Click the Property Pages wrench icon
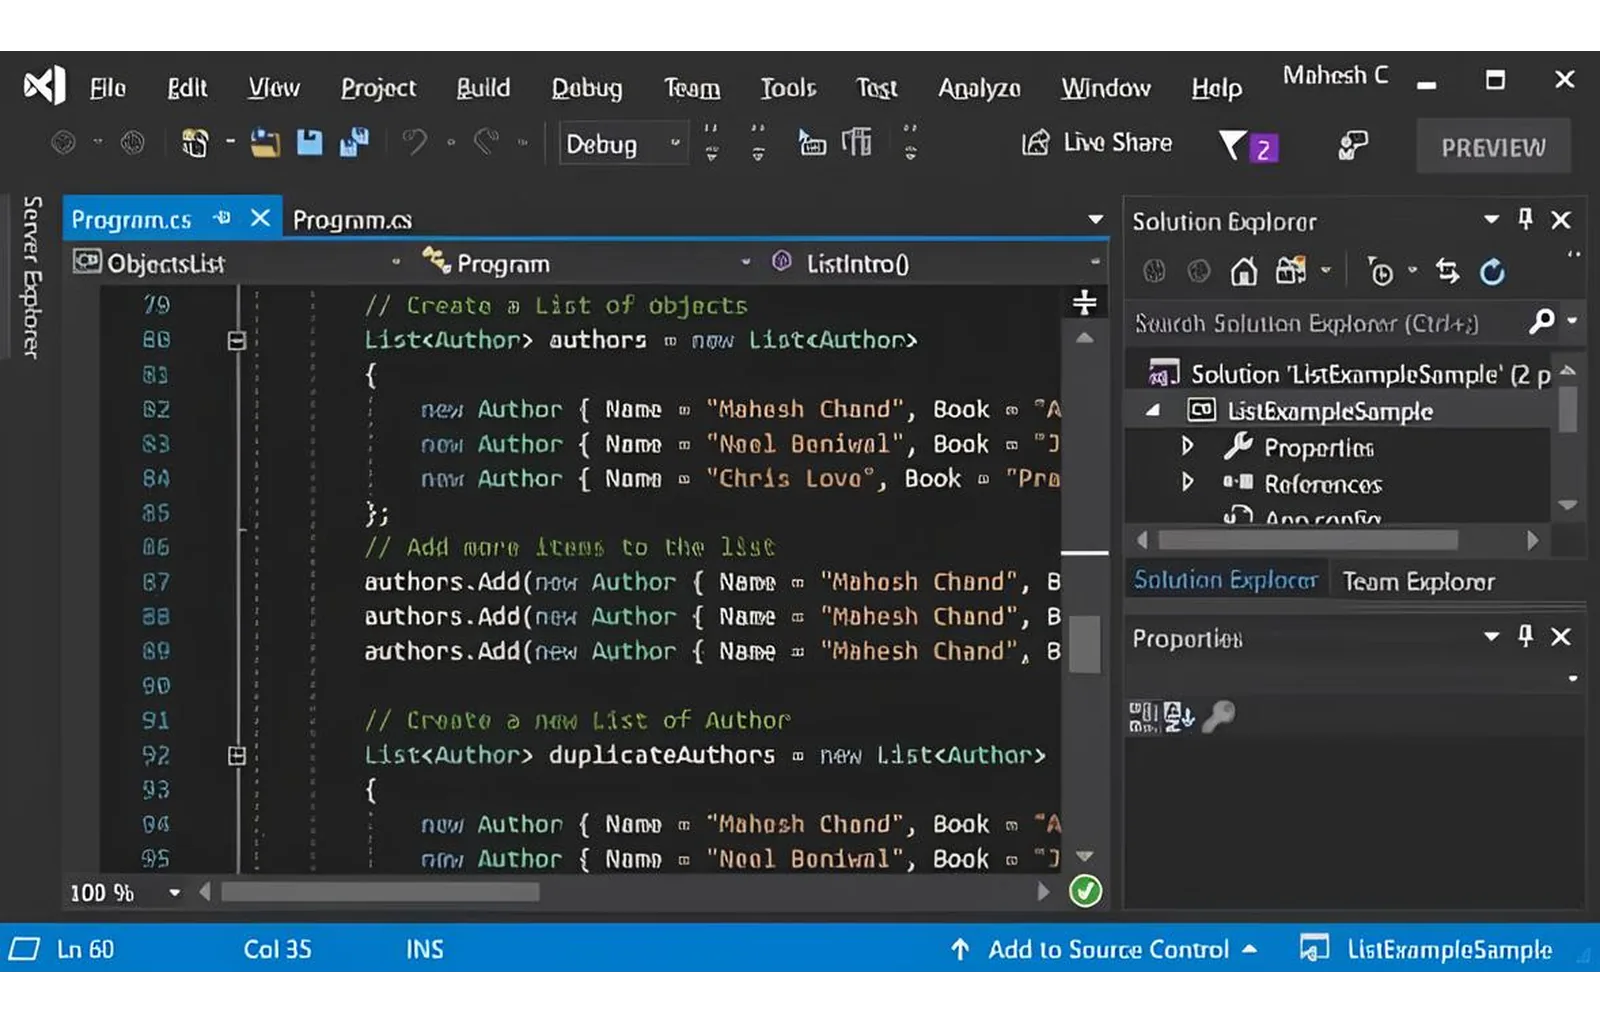This screenshot has height=1024, width=1600. (1219, 716)
